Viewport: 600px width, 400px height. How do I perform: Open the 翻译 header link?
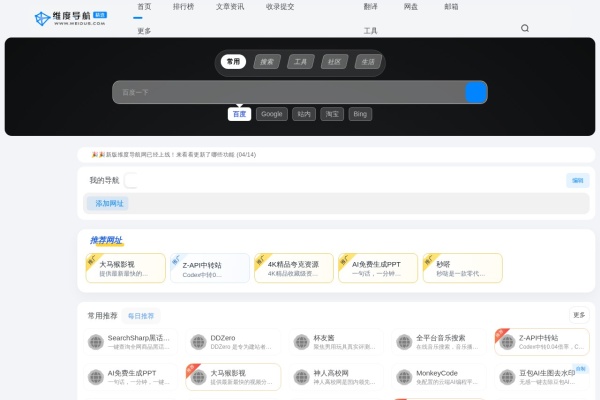point(370,7)
